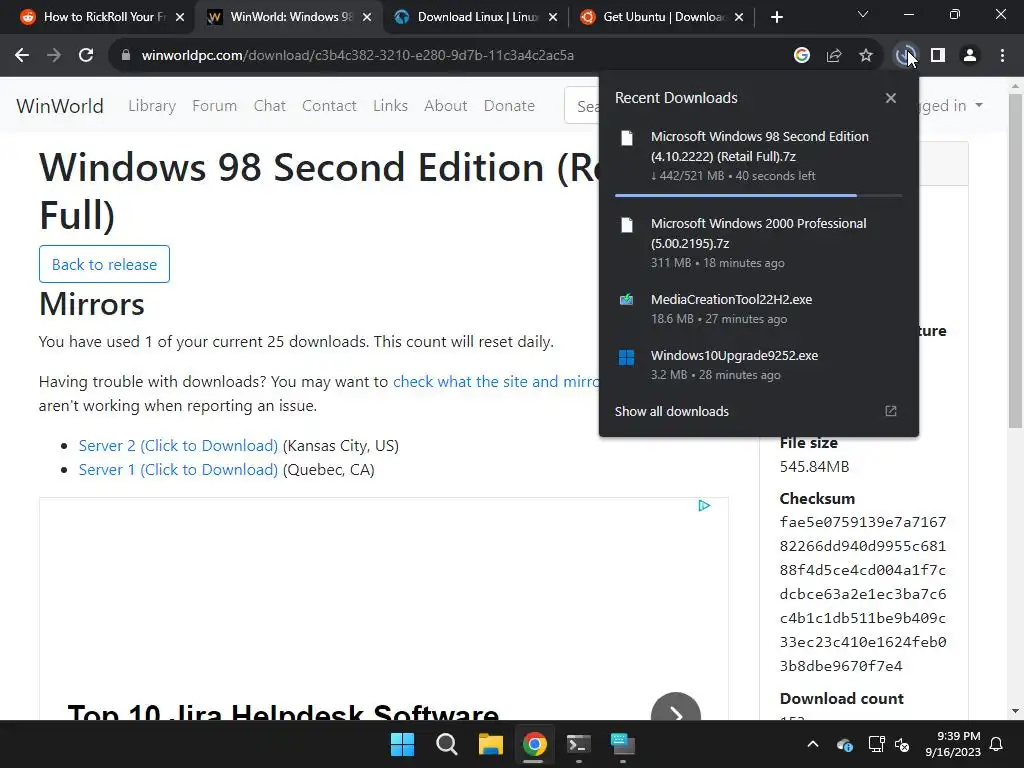Open the Chrome profile avatar
The image size is (1024, 768).
(x=970, y=56)
